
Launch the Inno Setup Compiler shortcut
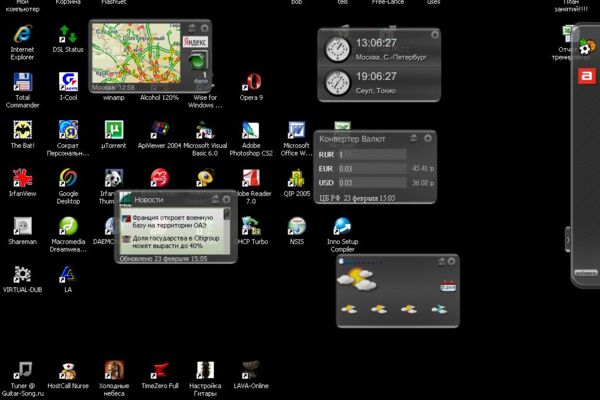click(x=342, y=226)
